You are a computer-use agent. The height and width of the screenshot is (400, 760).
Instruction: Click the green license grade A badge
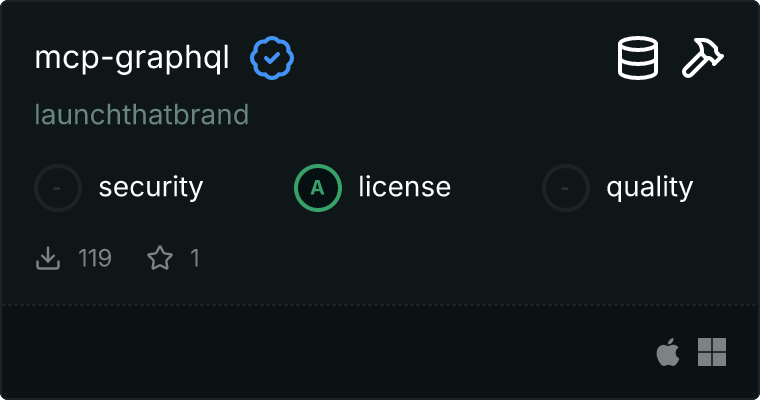(318, 187)
